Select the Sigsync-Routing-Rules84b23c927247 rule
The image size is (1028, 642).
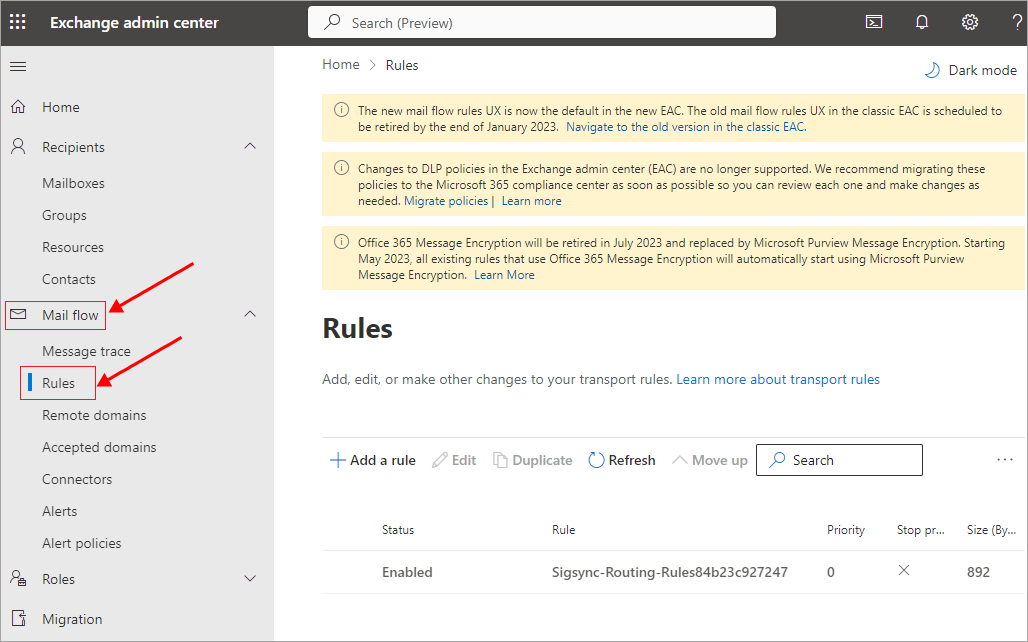(x=669, y=572)
